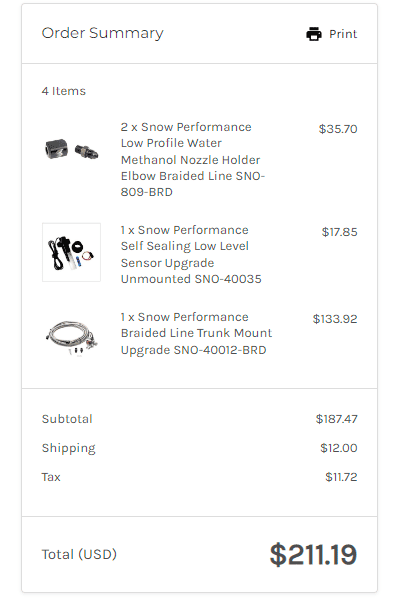Select the Braided Line Trunk Mount Upgrade title
The image size is (394, 602).
pyautogui.click(x=196, y=333)
